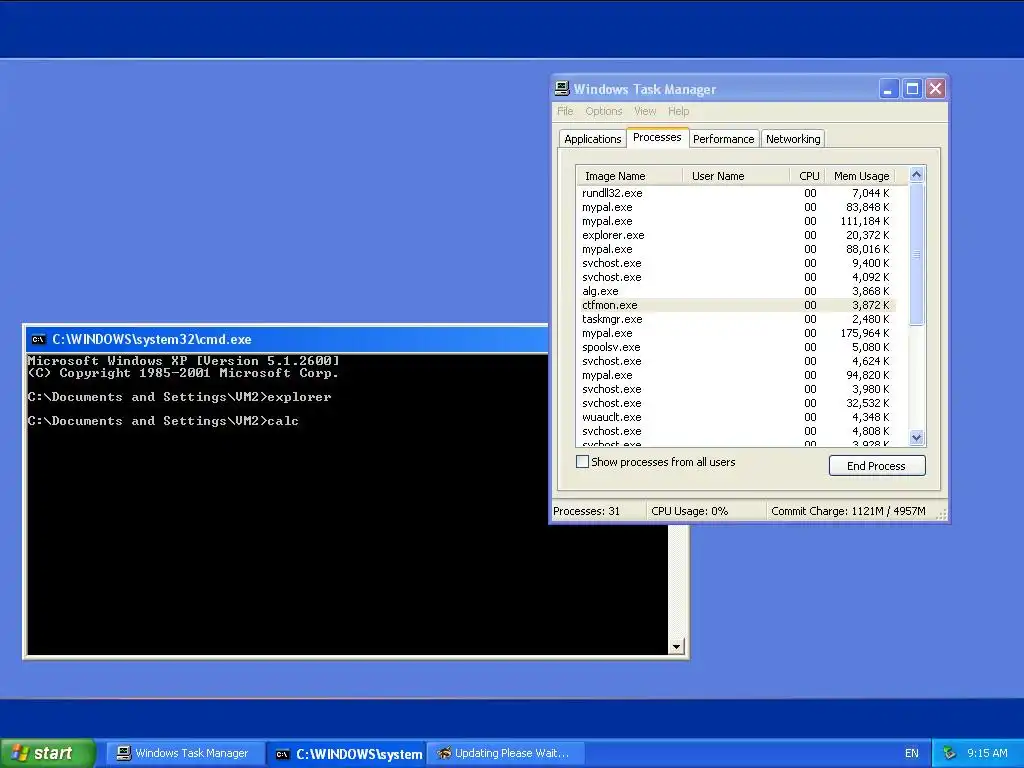The image size is (1024, 768).
Task: Click the network tray icon near clock
Action: pos(950,754)
